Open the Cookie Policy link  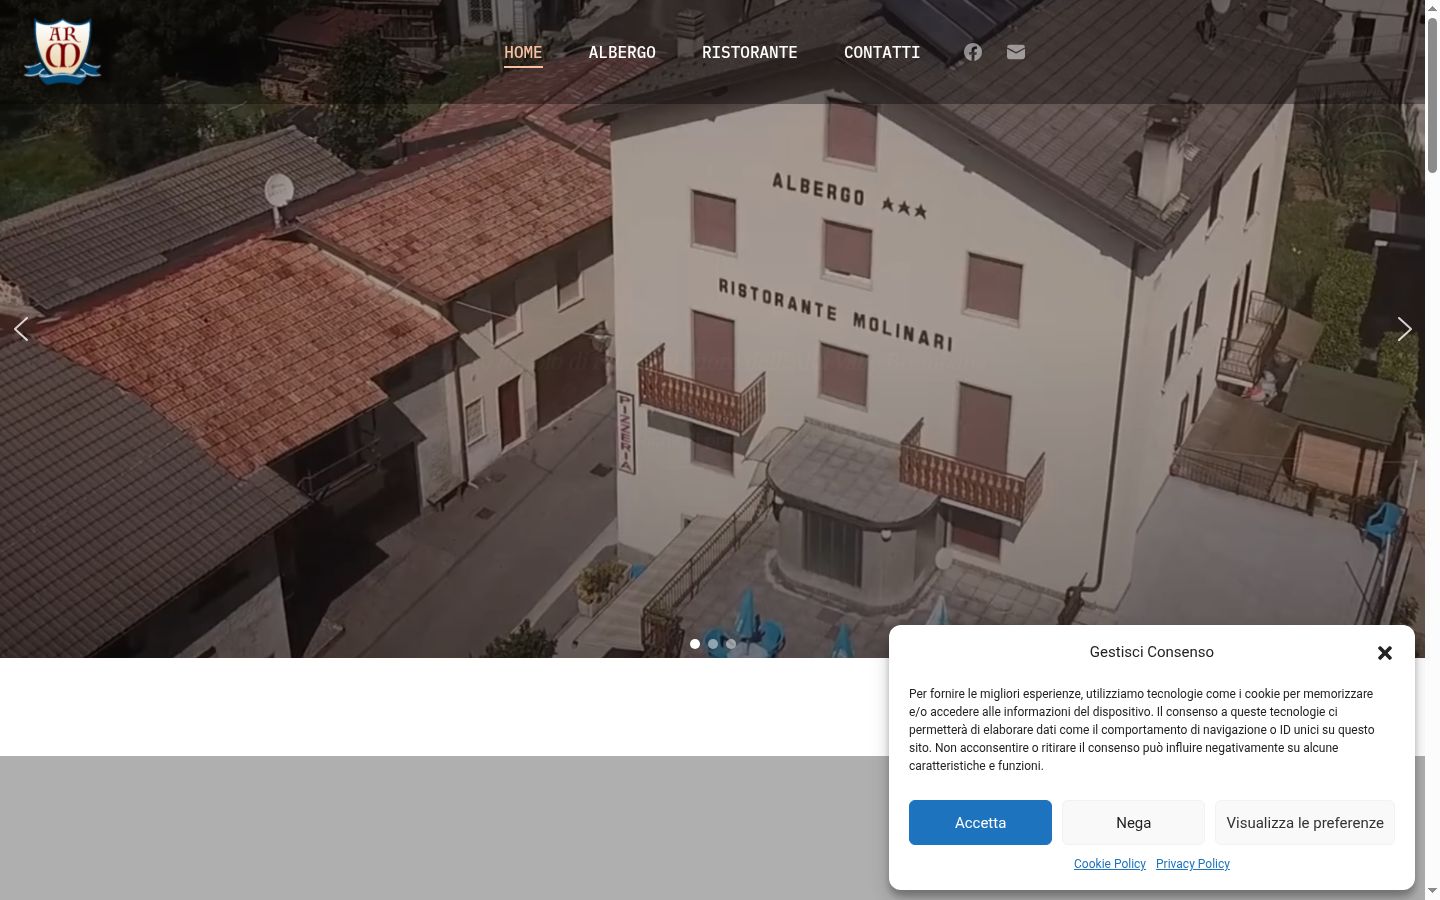(1110, 864)
